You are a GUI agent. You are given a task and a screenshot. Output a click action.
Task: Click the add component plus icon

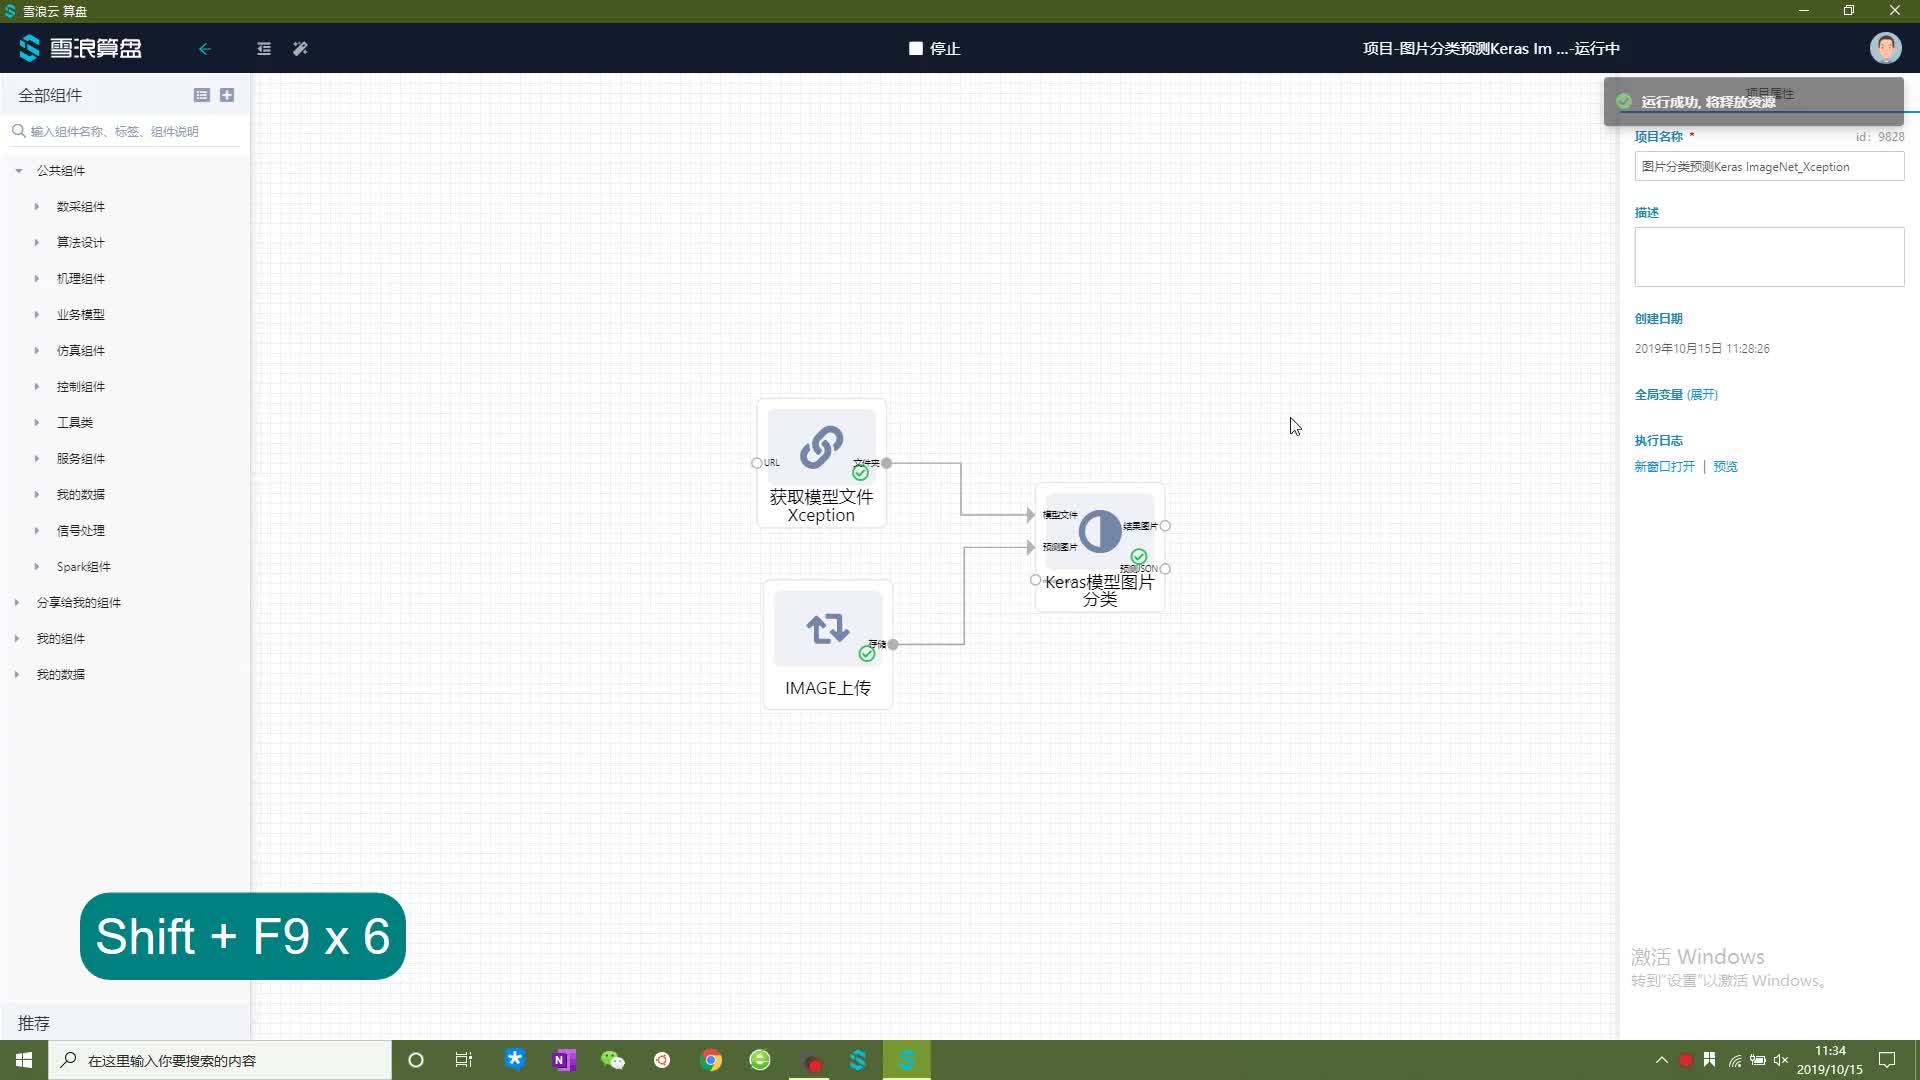coord(227,95)
